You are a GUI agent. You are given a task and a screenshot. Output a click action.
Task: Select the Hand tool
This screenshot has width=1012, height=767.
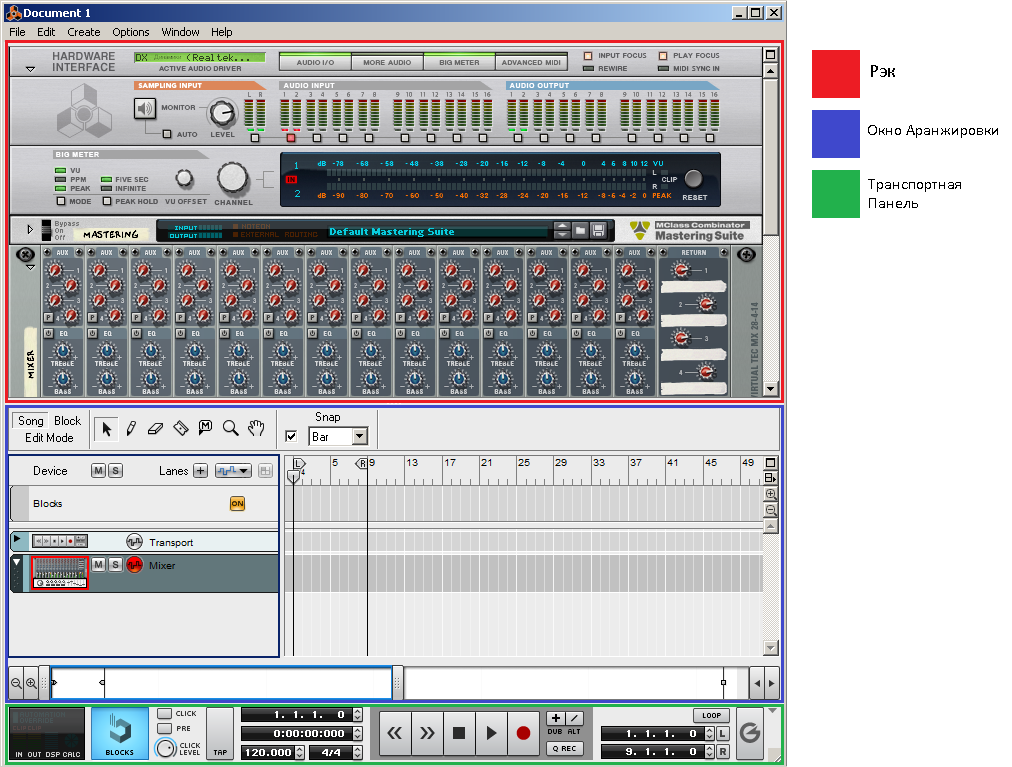pos(256,429)
